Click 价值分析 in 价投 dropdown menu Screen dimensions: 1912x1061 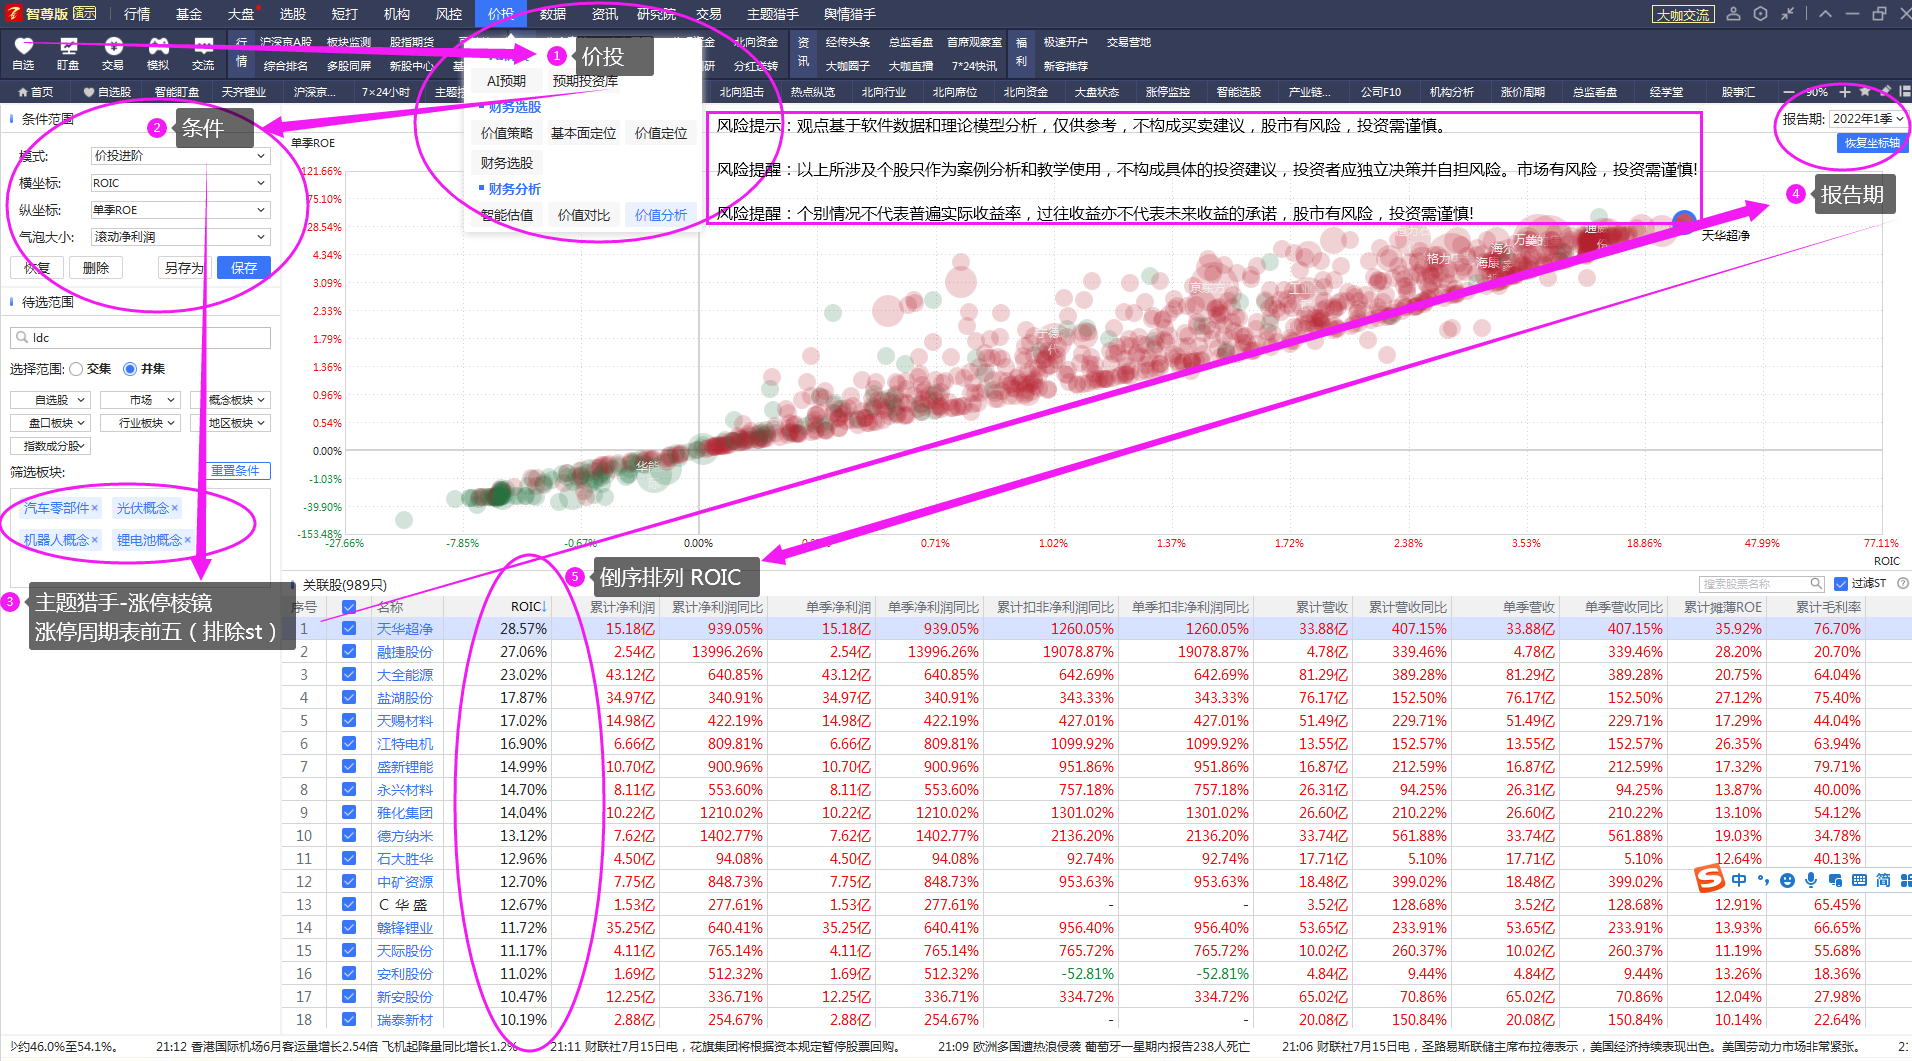tap(661, 215)
